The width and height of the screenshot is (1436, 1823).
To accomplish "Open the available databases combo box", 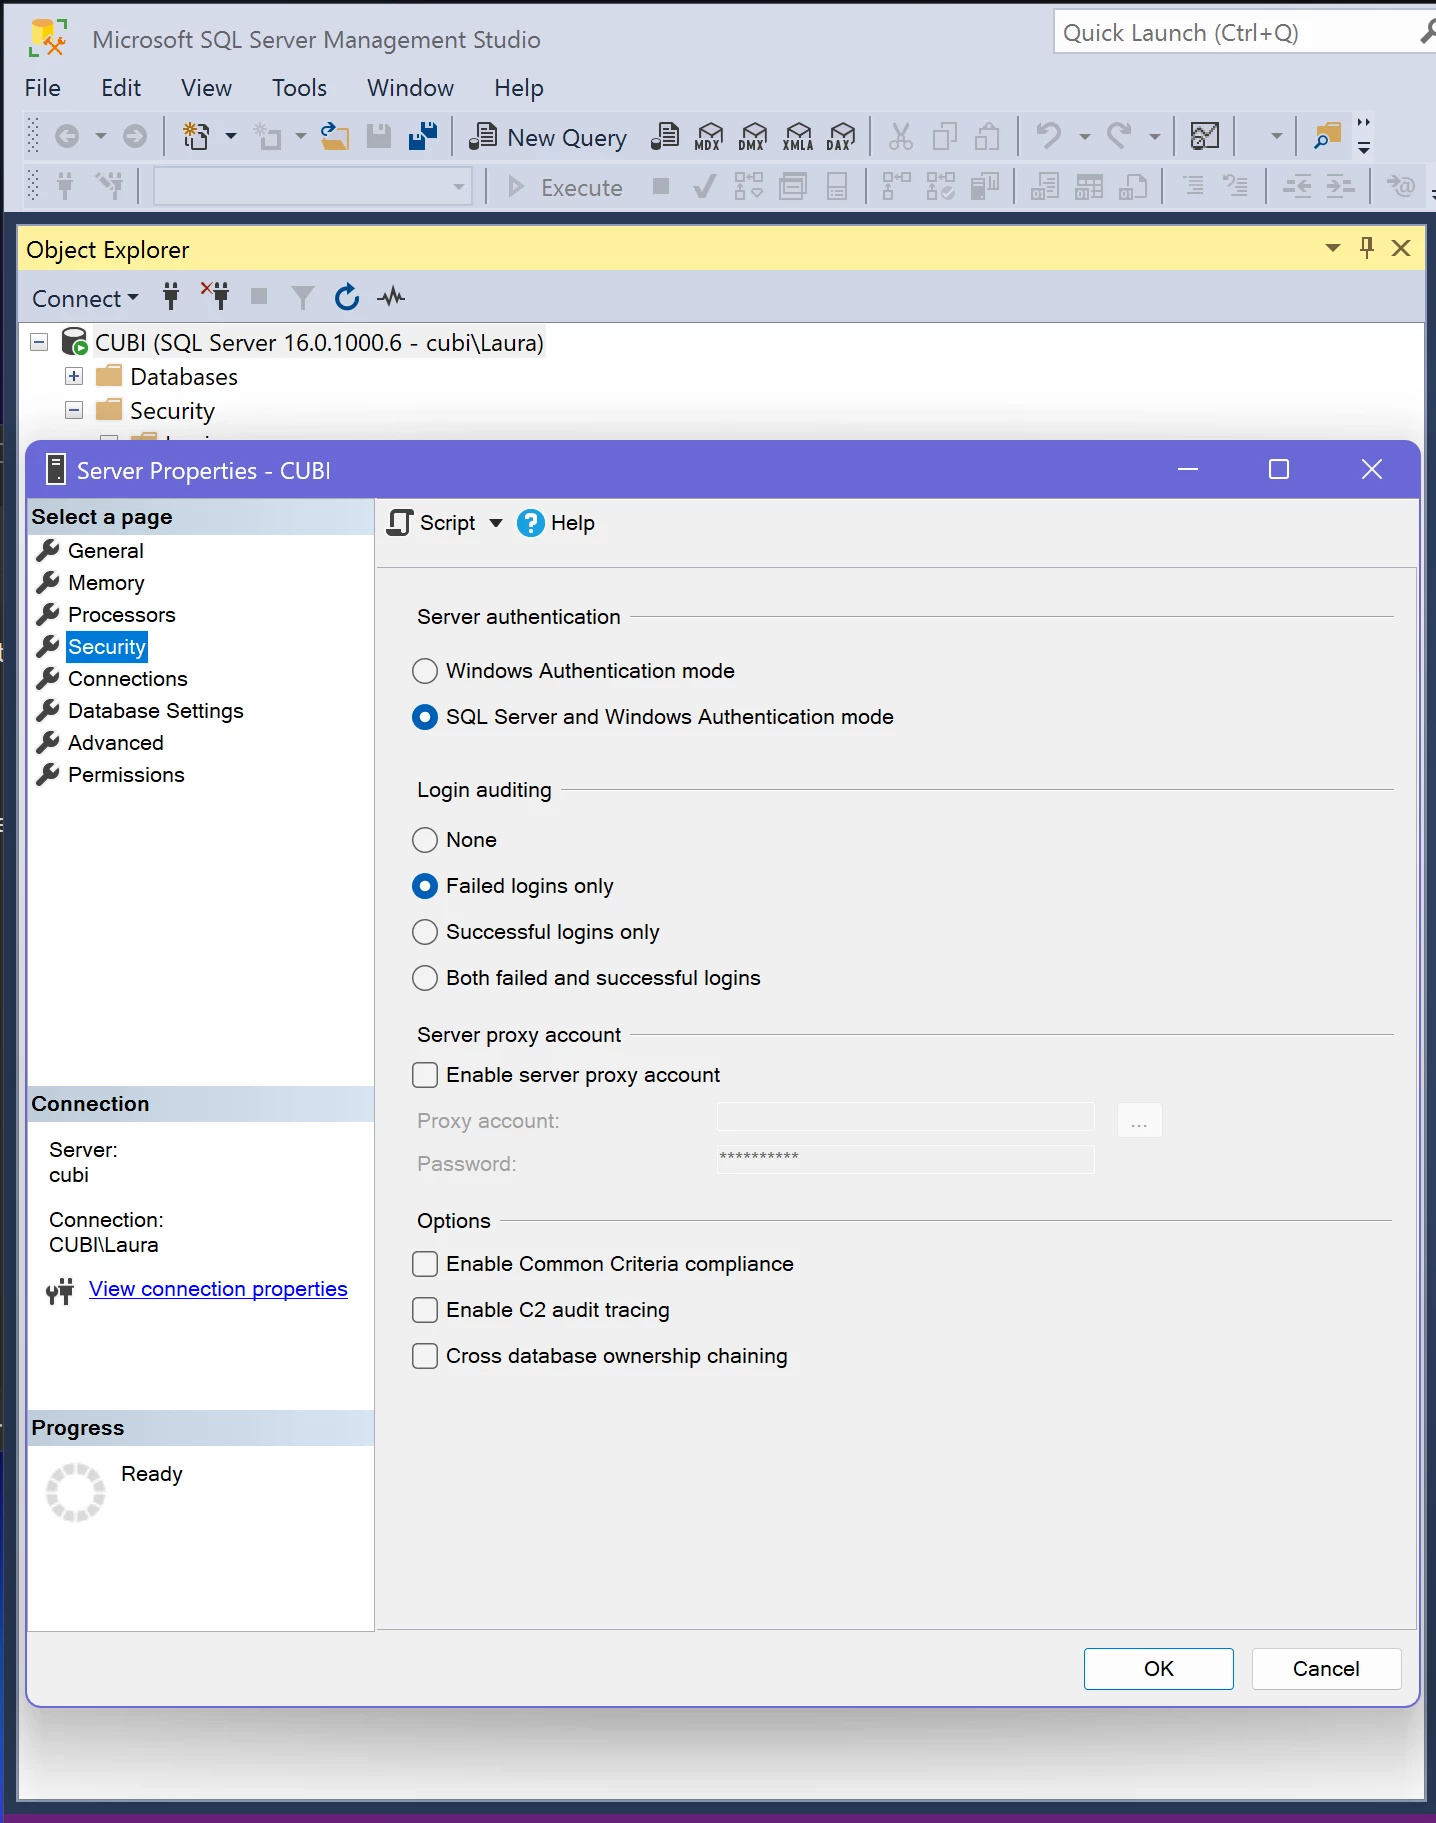I will point(312,187).
